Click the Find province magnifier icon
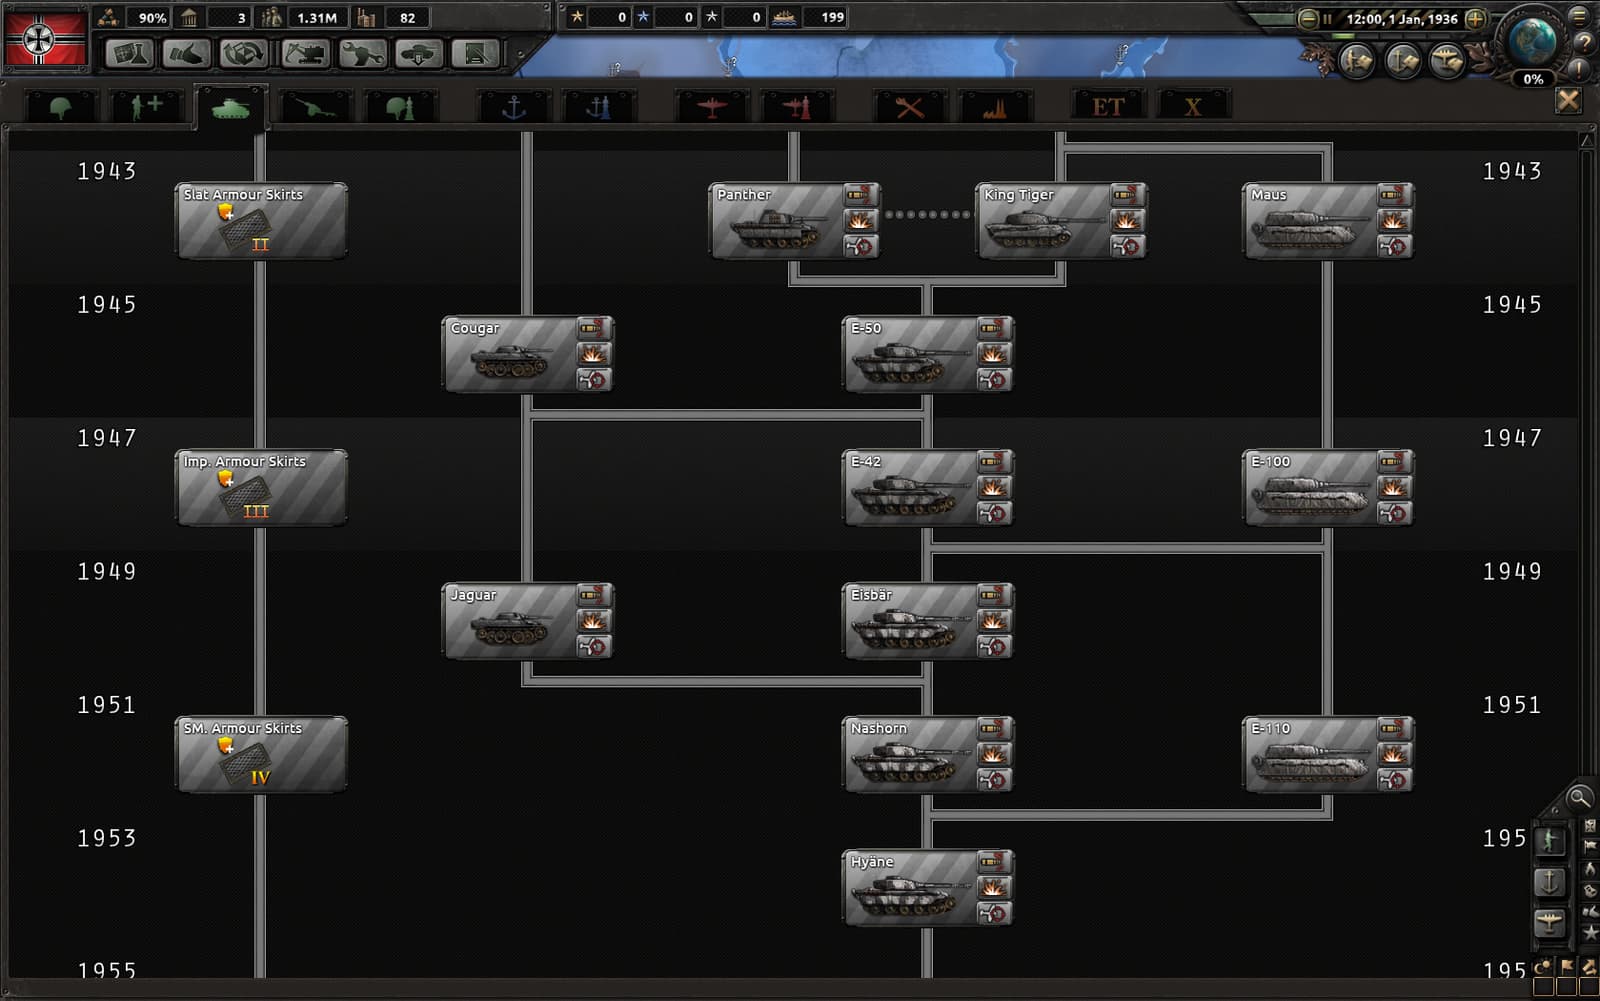This screenshot has width=1600, height=1001. click(1579, 797)
